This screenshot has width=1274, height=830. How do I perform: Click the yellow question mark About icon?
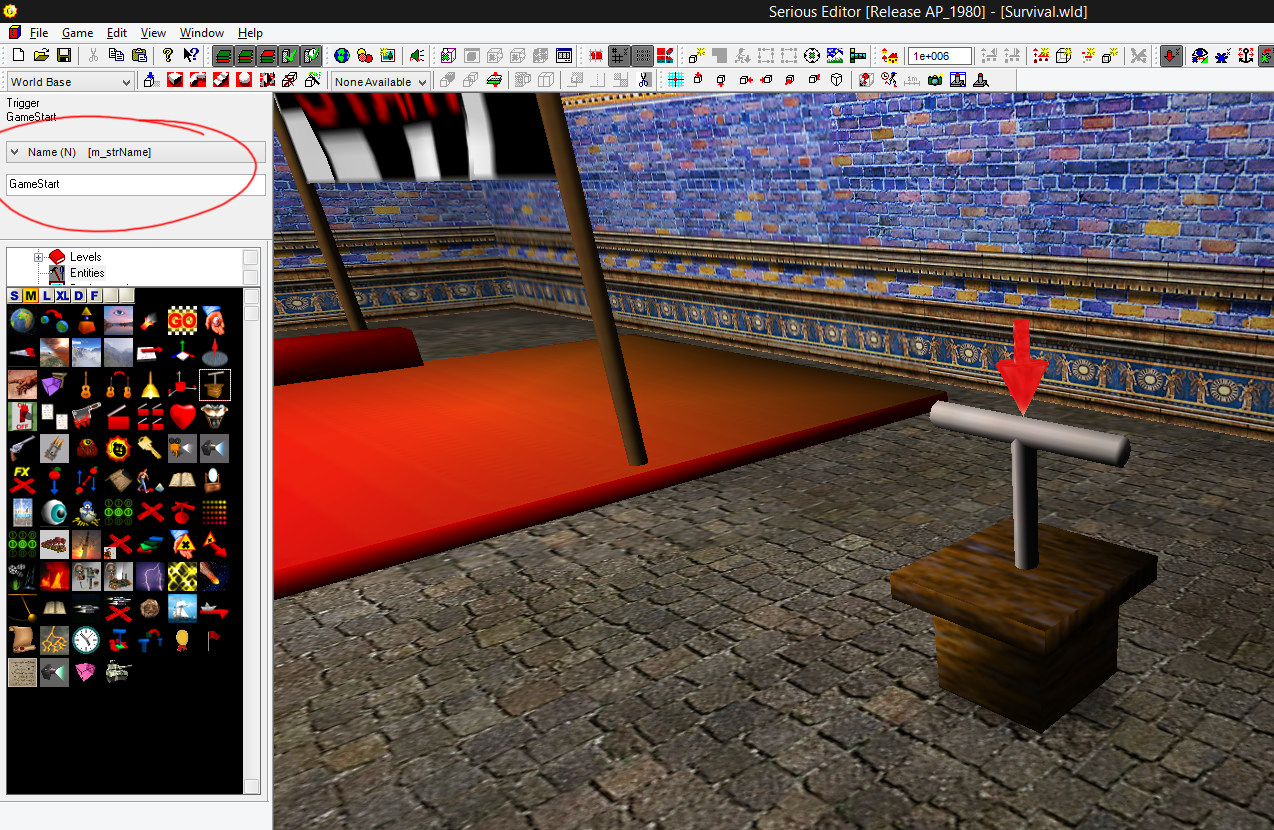pos(168,55)
